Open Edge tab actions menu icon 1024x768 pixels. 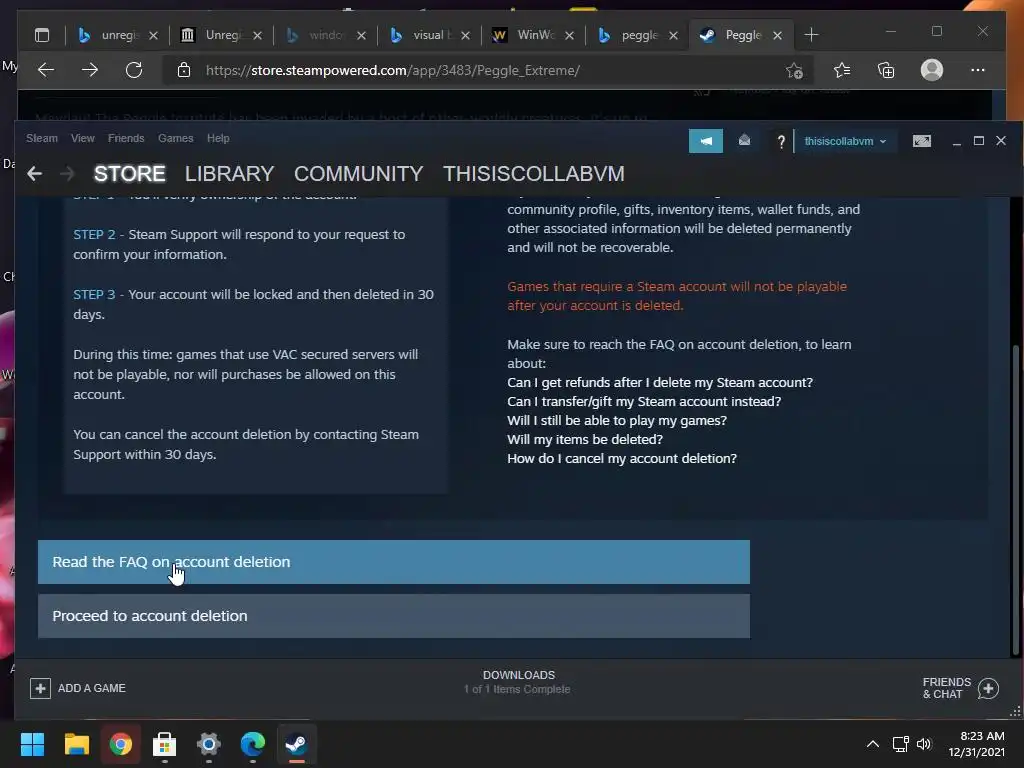point(42,35)
